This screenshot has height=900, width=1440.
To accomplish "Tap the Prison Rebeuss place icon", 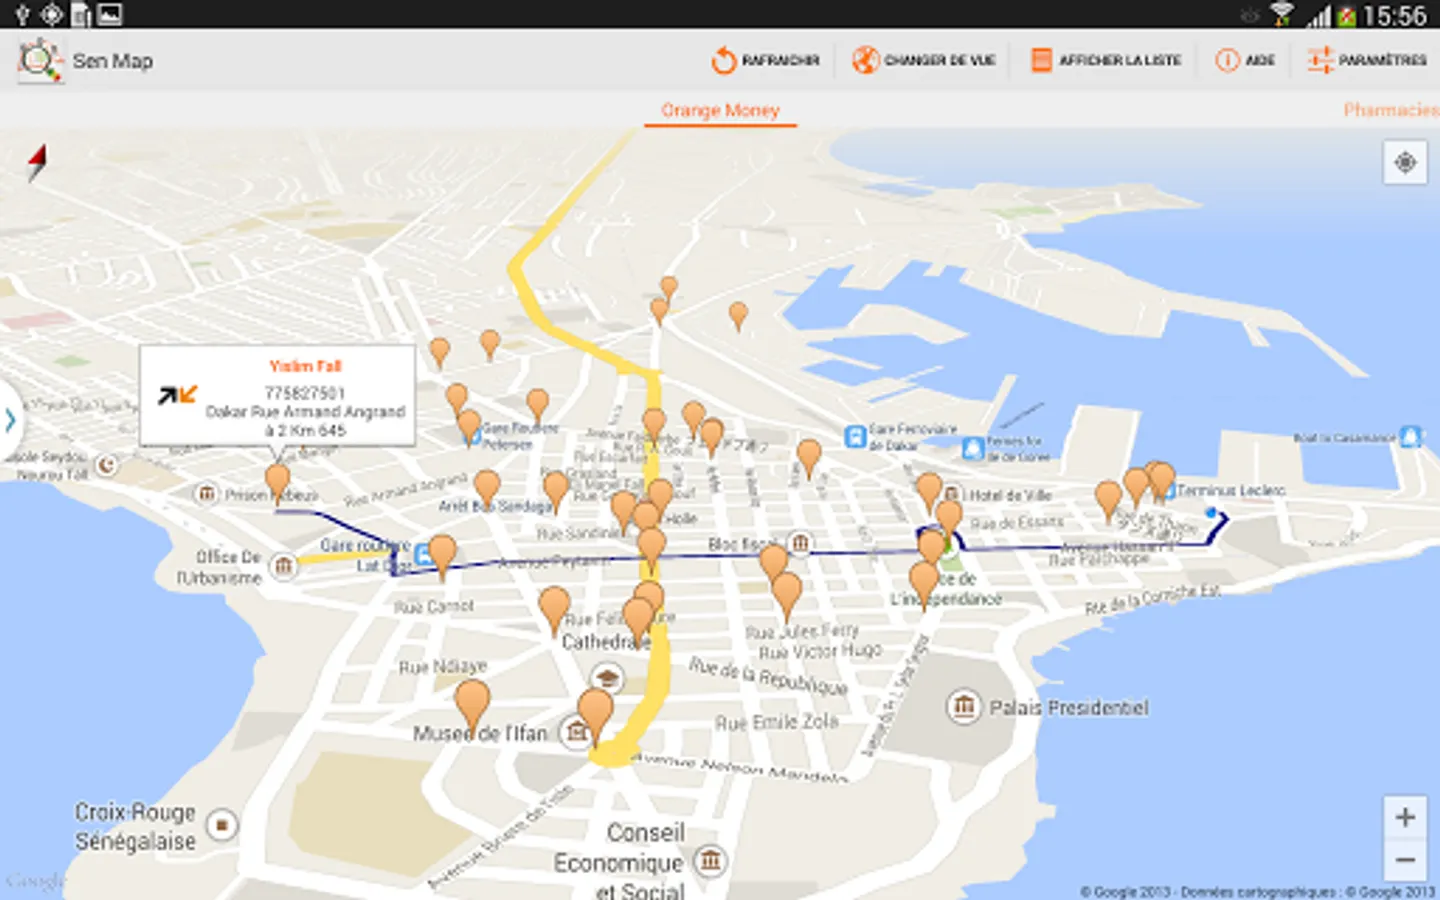I will (x=206, y=493).
